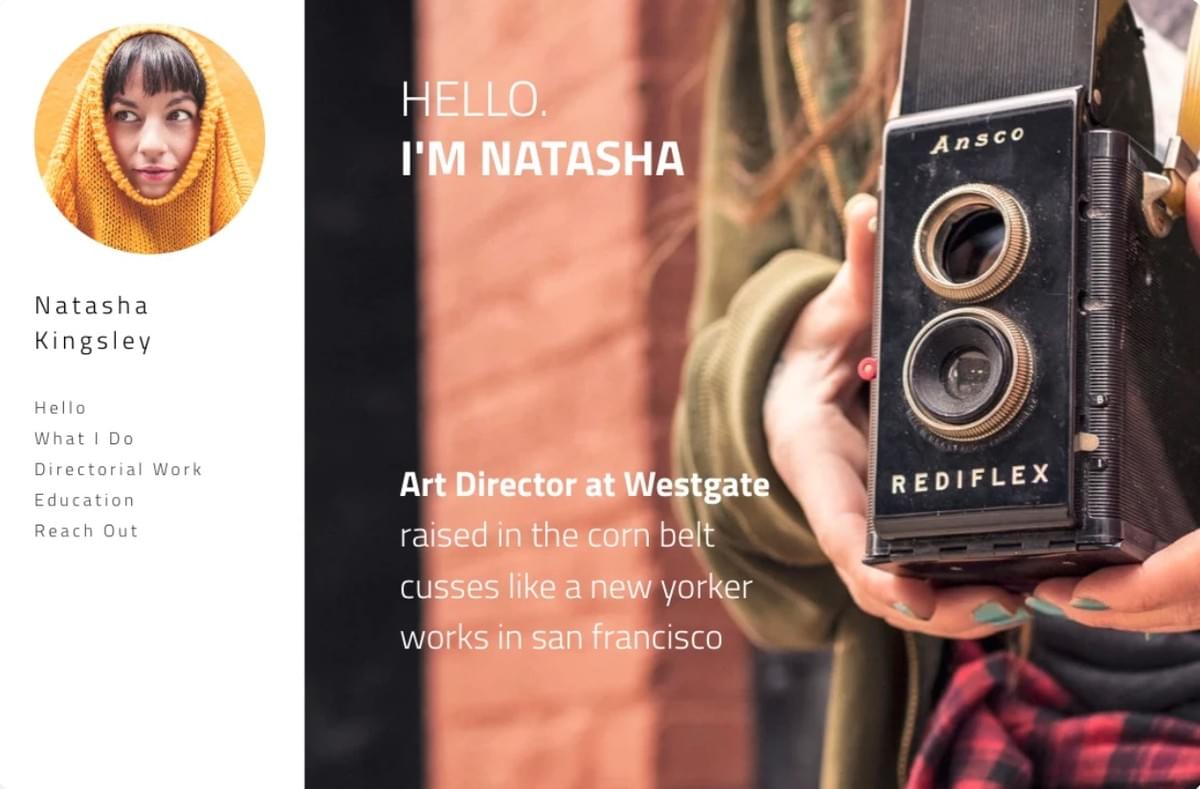The width and height of the screenshot is (1200, 789).
Task: Click the camera's upper viewing lens
Action: 971,241
